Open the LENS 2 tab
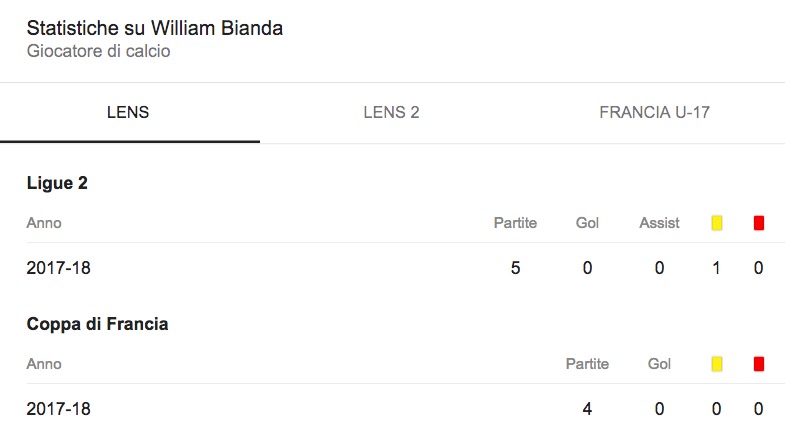This screenshot has width=785, height=432. (391, 112)
